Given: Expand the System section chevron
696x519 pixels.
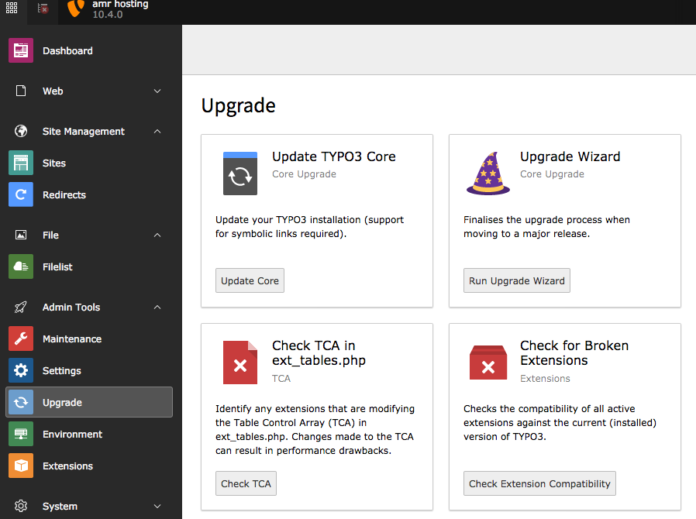Looking at the screenshot, I should click(x=157, y=506).
